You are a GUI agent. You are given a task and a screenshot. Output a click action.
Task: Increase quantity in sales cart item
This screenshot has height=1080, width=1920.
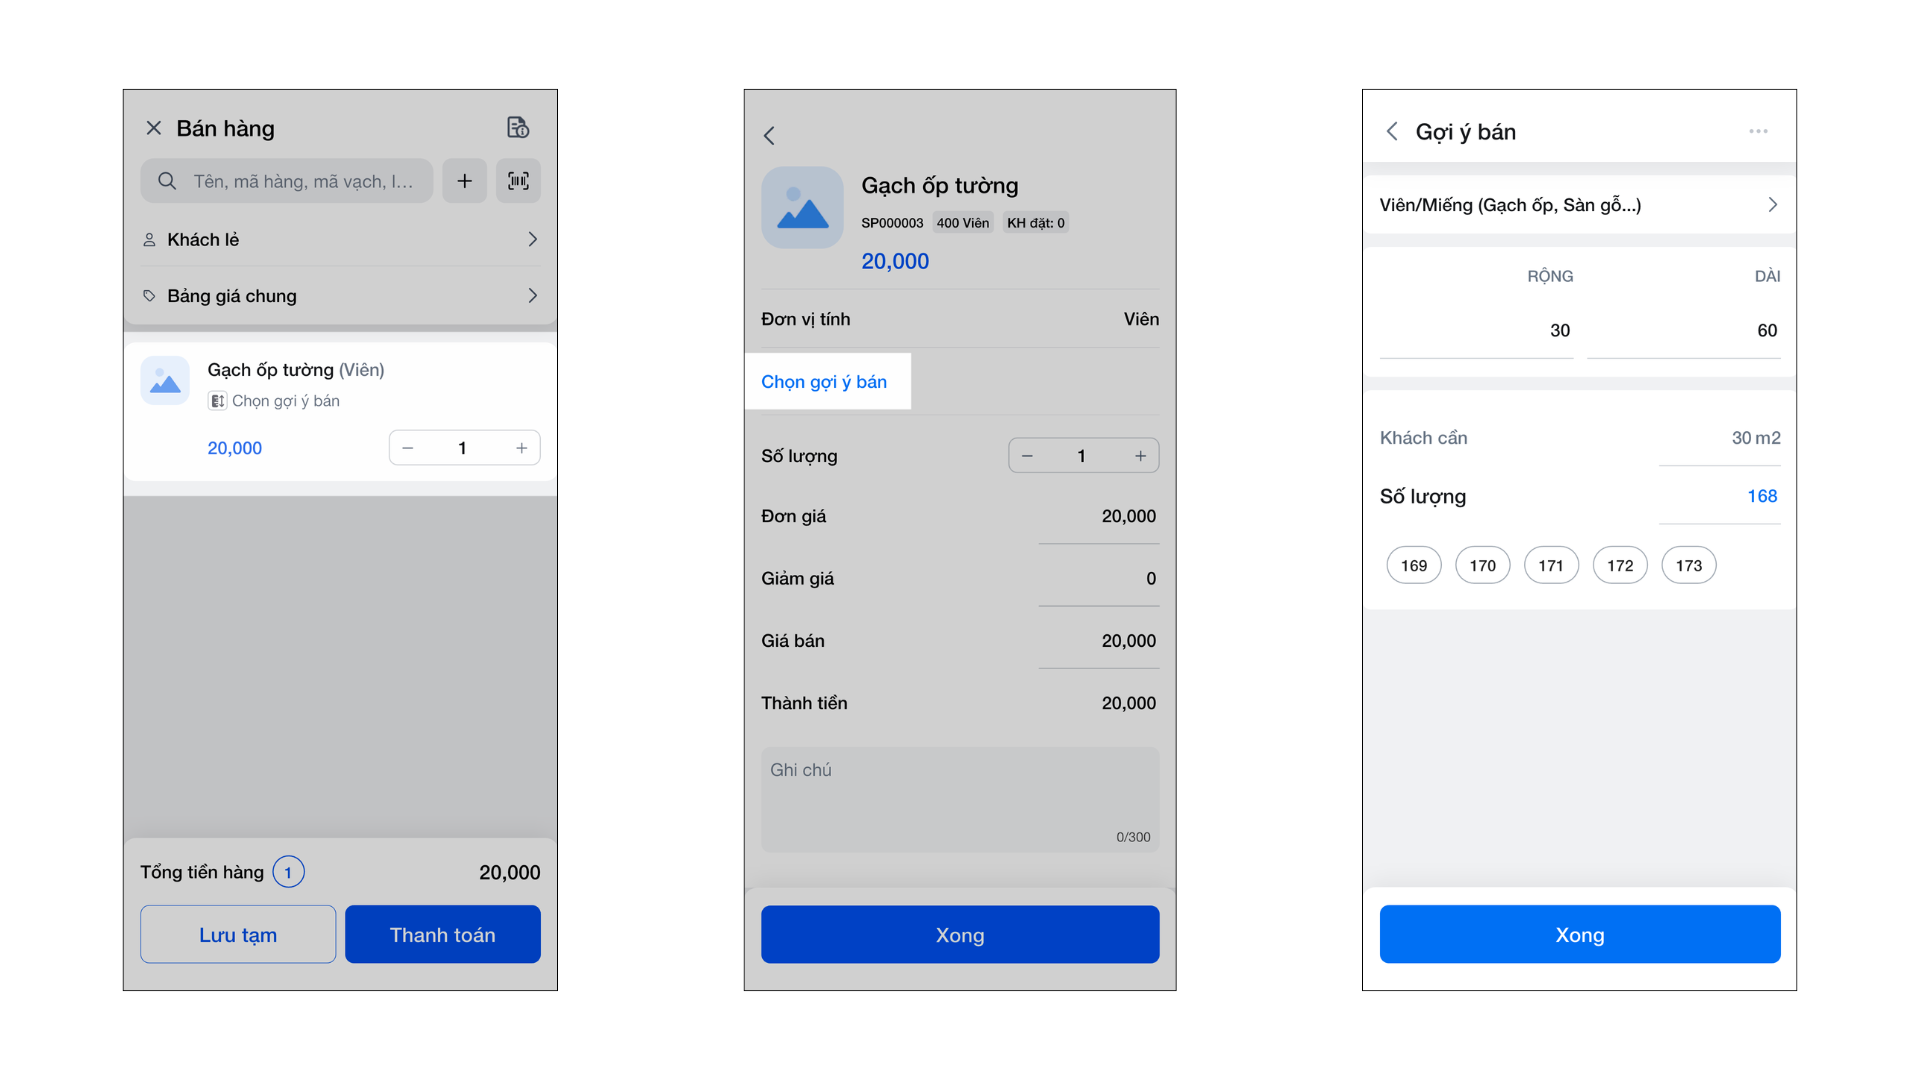[x=521, y=448]
